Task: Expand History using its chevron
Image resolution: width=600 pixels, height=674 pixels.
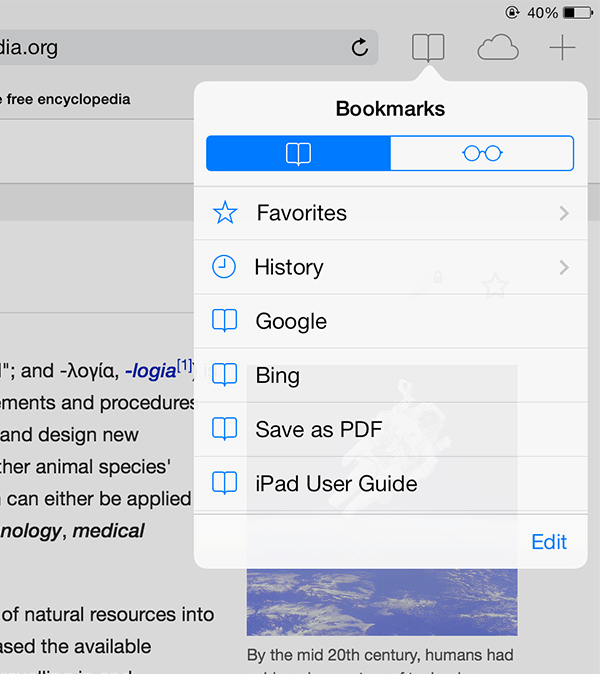Action: tap(564, 267)
